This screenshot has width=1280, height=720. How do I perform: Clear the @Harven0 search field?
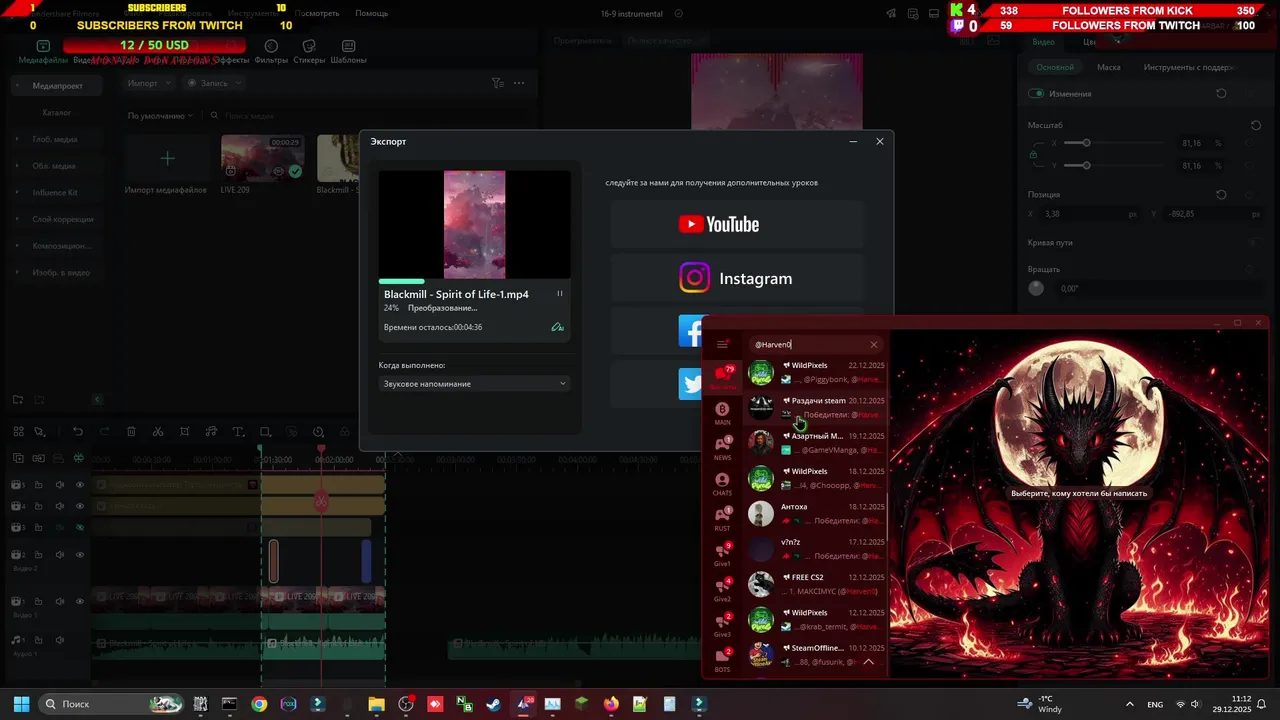tap(873, 344)
